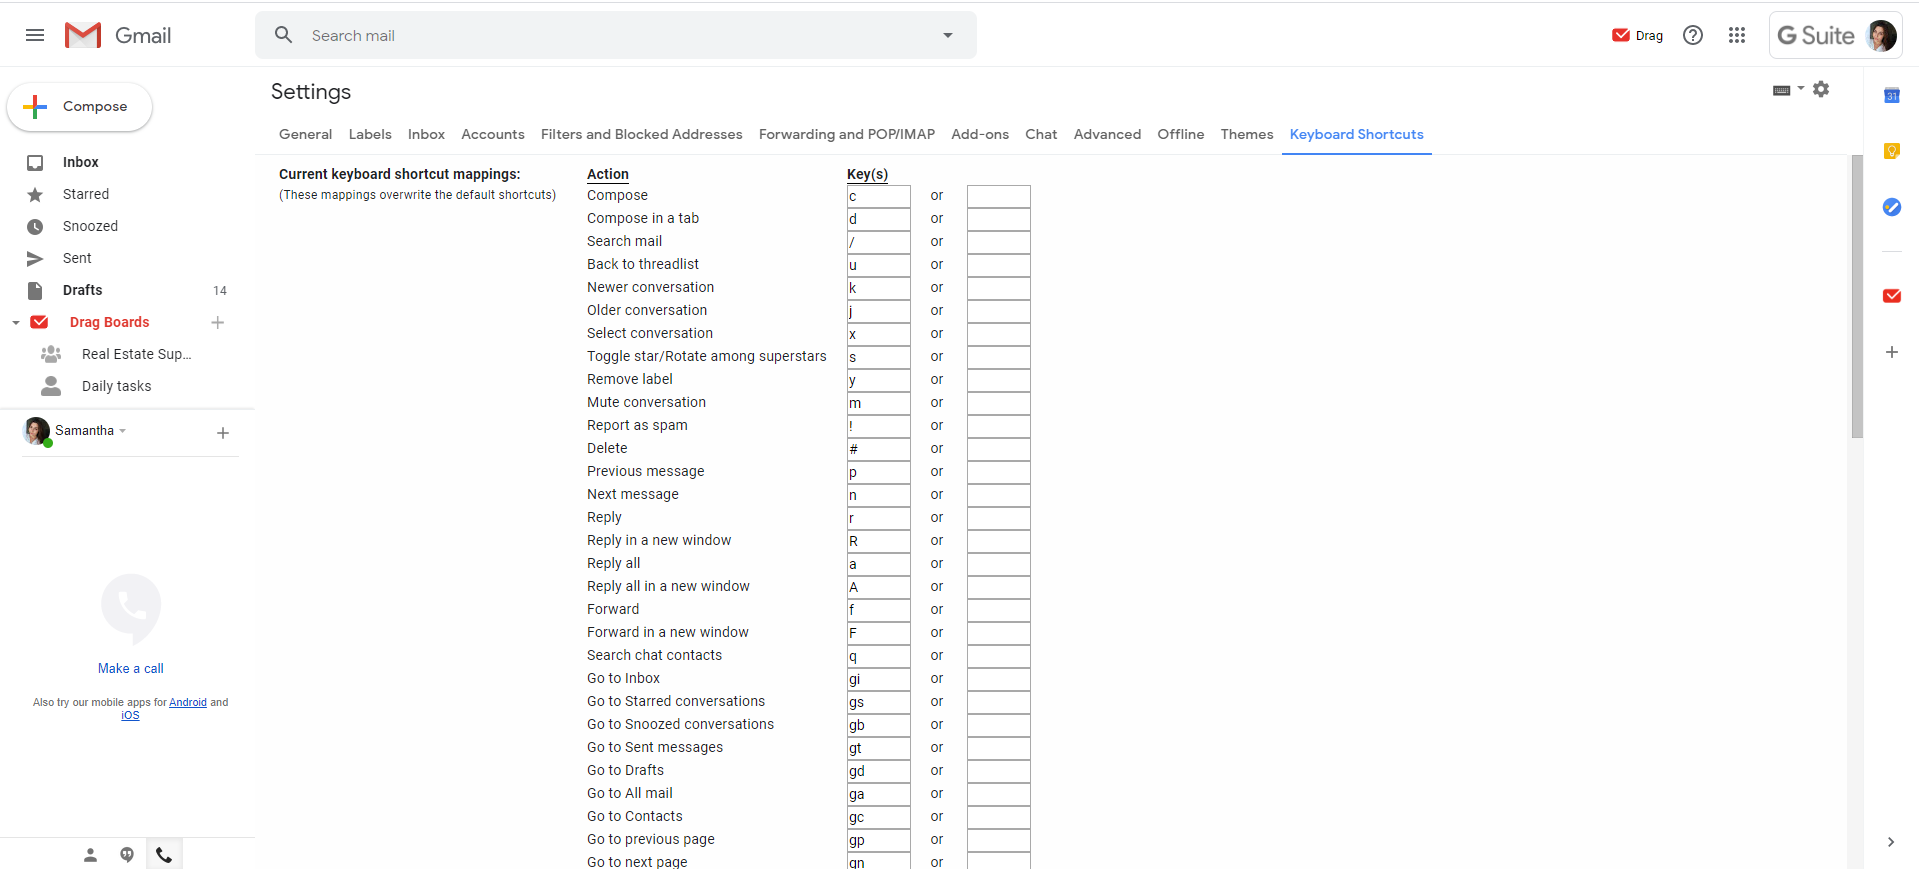Edit alternate key for Mute conversation
This screenshot has height=869, width=1919.
[999, 403]
